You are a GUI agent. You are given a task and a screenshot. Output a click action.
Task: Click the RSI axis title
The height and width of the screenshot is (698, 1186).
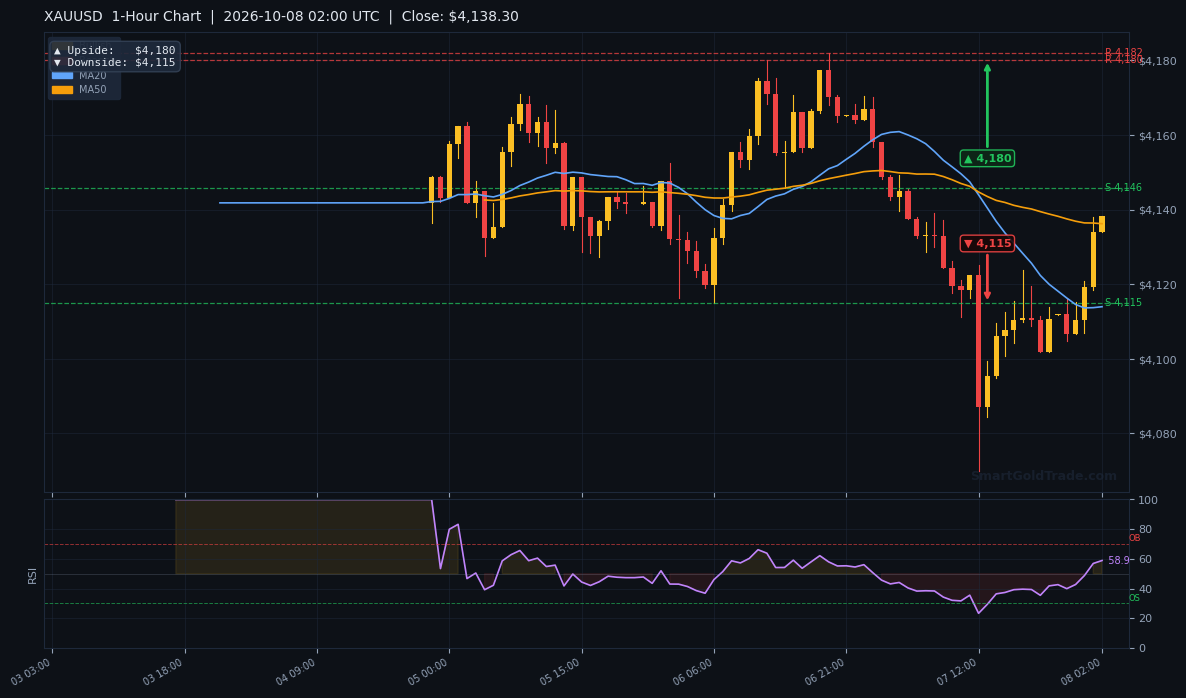(32, 575)
